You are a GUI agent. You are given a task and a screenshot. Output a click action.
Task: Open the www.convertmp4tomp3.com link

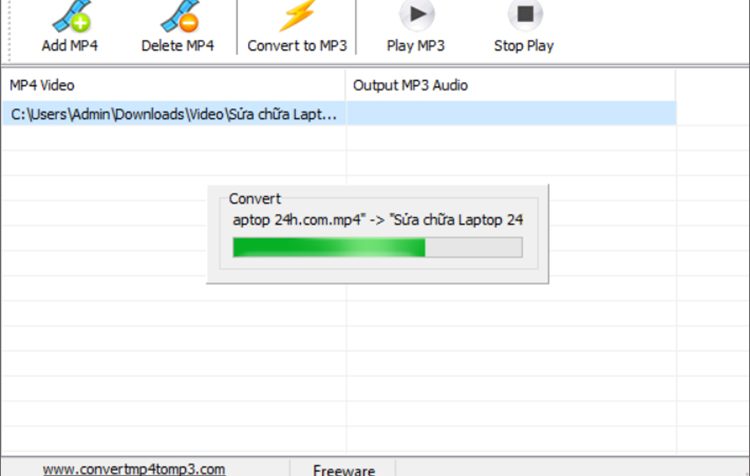pos(134,469)
